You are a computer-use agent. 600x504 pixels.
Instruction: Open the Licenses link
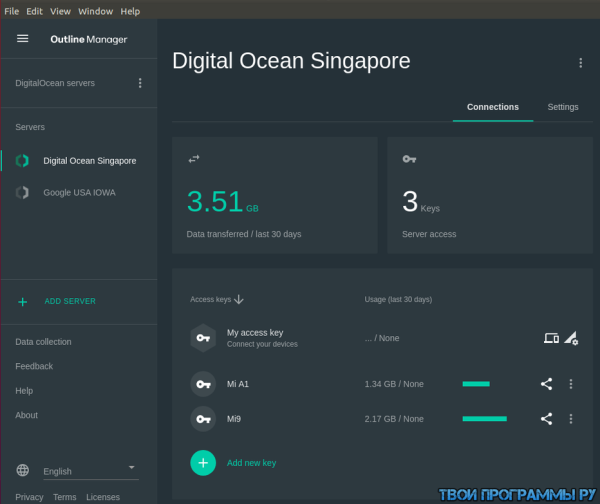[103, 497]
